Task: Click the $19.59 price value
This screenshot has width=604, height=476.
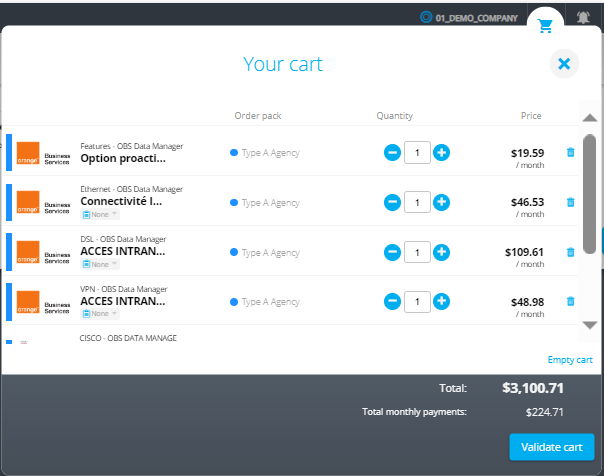Action: (x=527, y=153)
